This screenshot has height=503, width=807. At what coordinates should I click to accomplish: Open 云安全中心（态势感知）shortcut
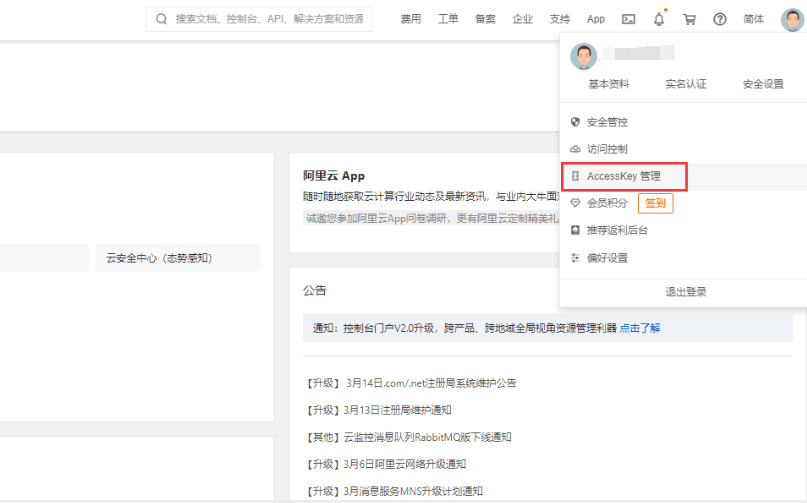(x=178, y=258)
